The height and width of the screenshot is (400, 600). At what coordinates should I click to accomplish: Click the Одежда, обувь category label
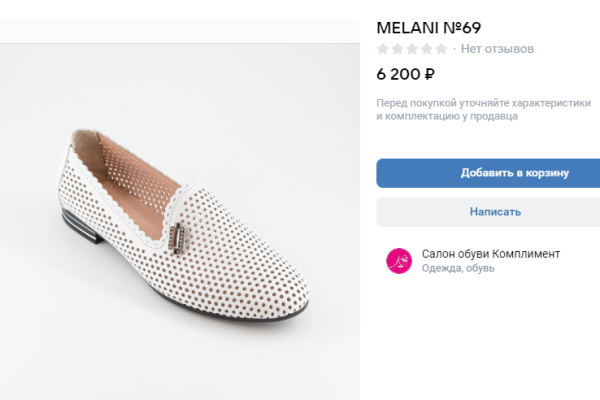click(463, 269)
